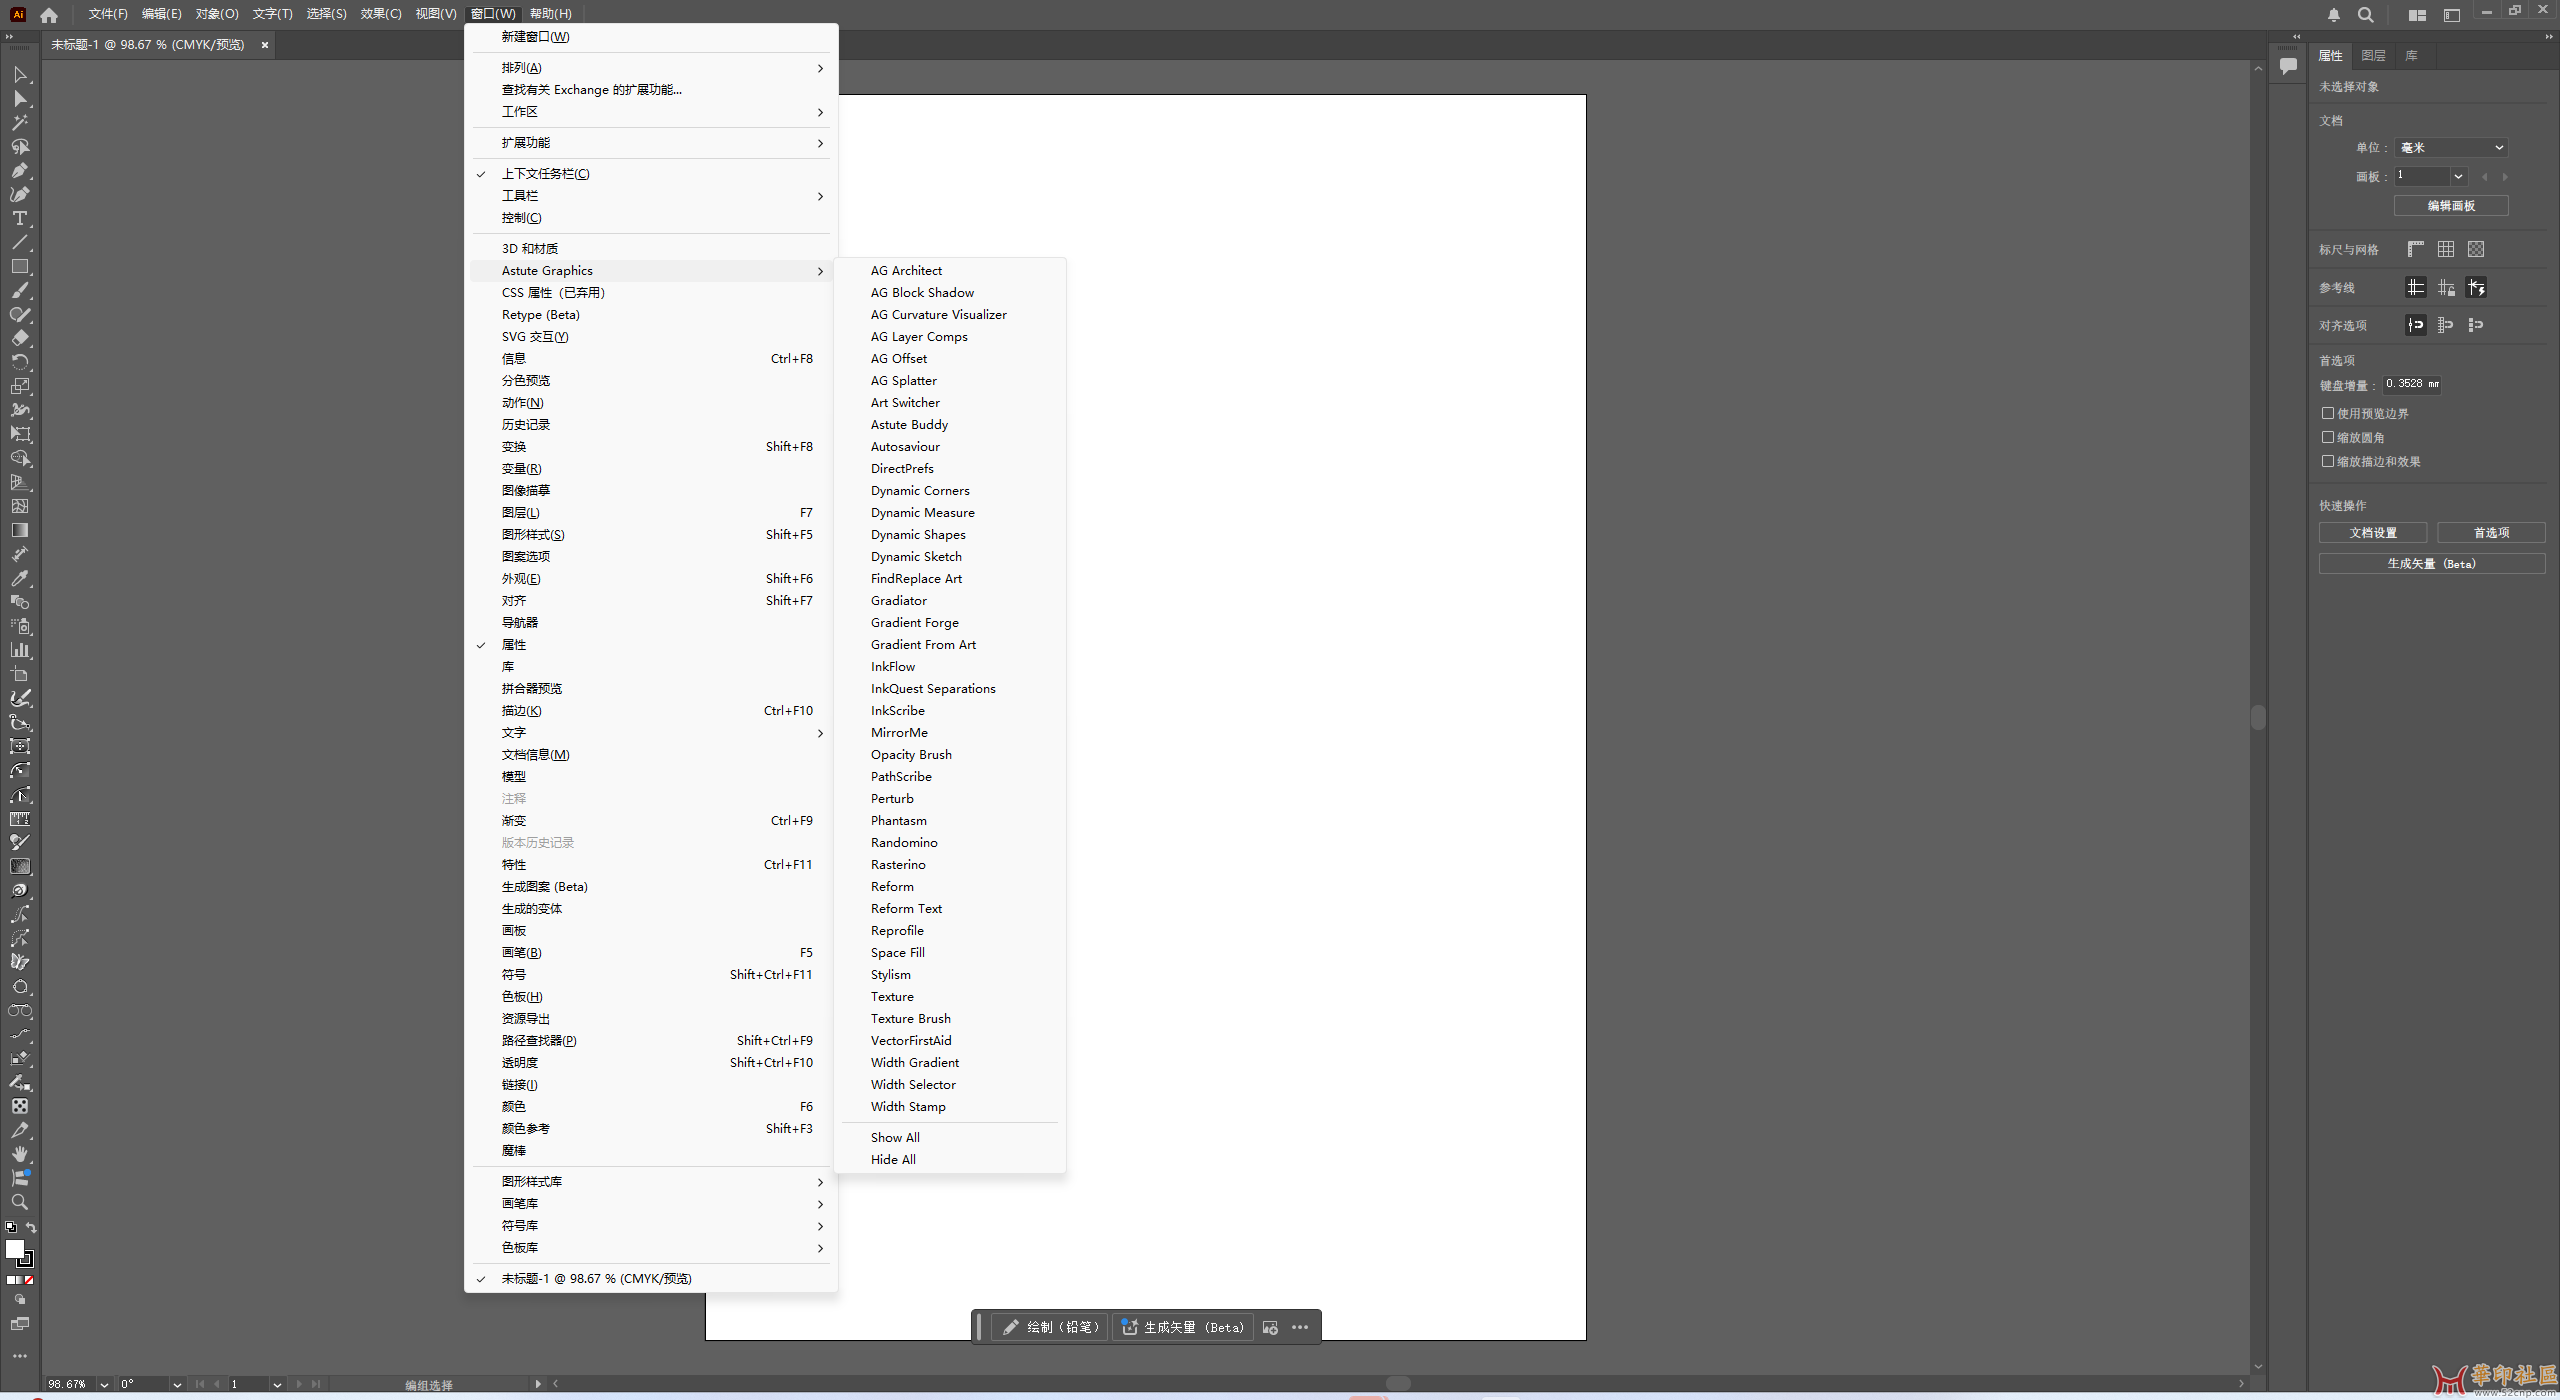Select the Hand tool

click(20, 1155)
